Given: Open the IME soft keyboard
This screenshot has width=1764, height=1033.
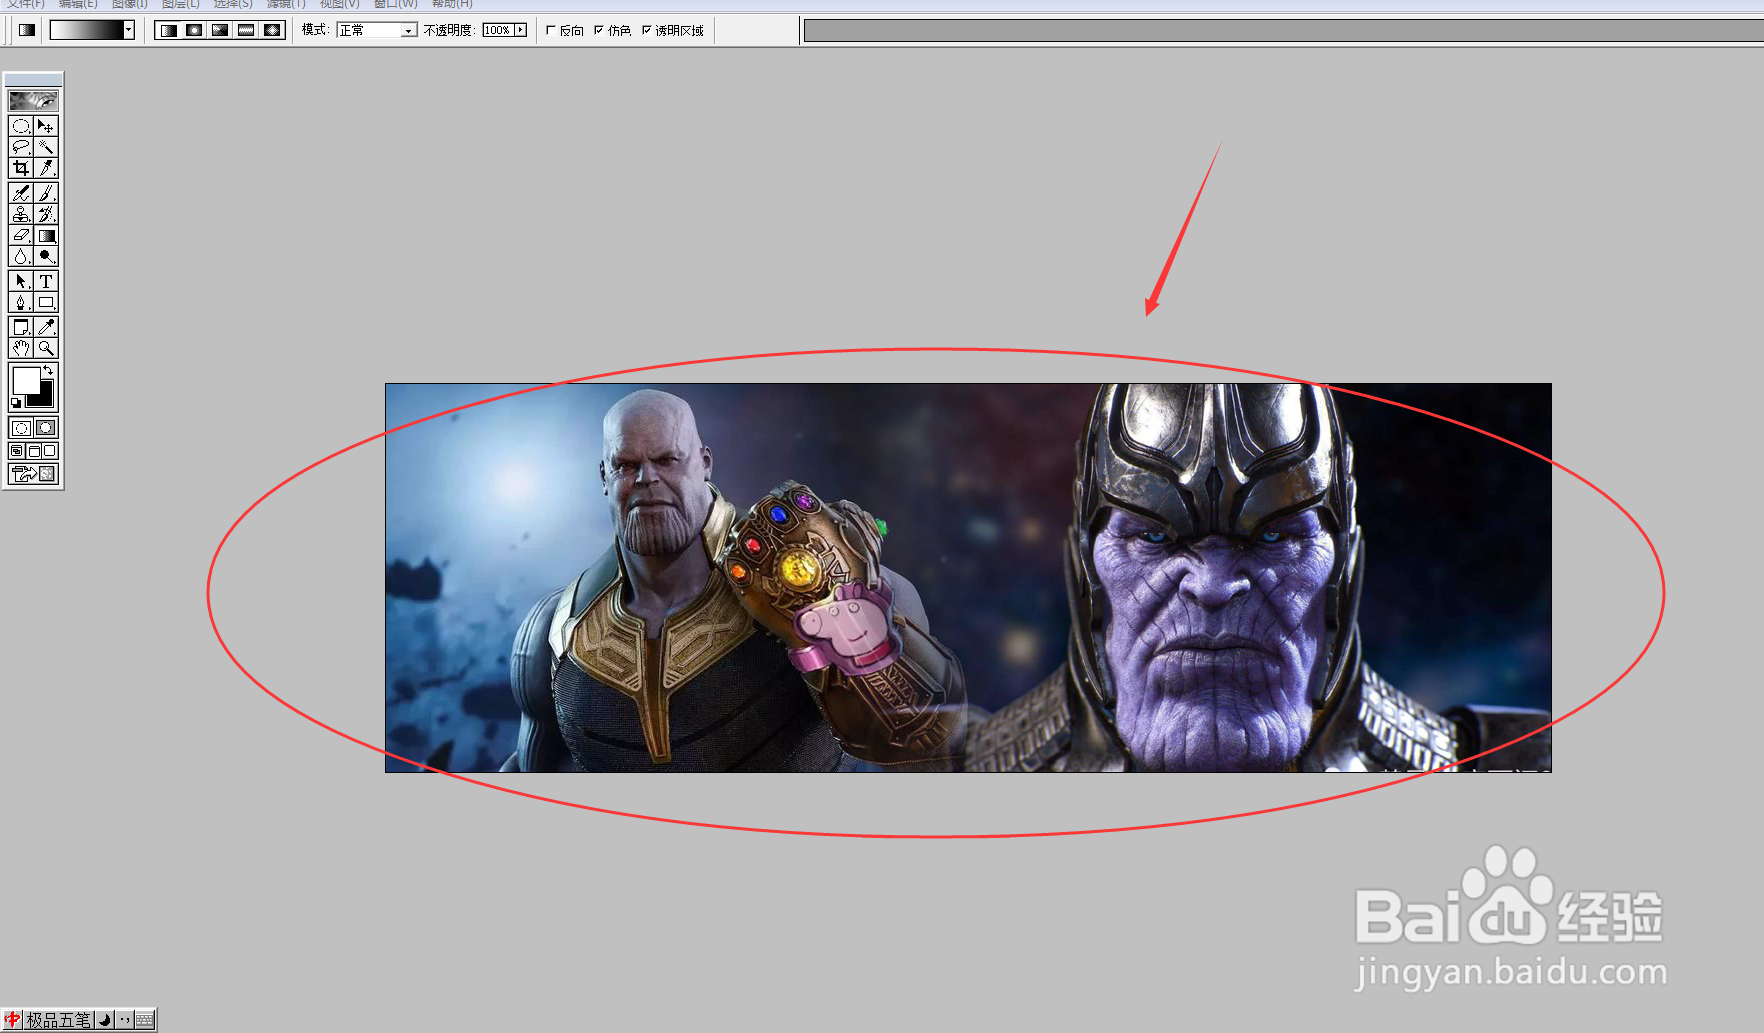Looking at the screenshot, I should (145, 1020).
